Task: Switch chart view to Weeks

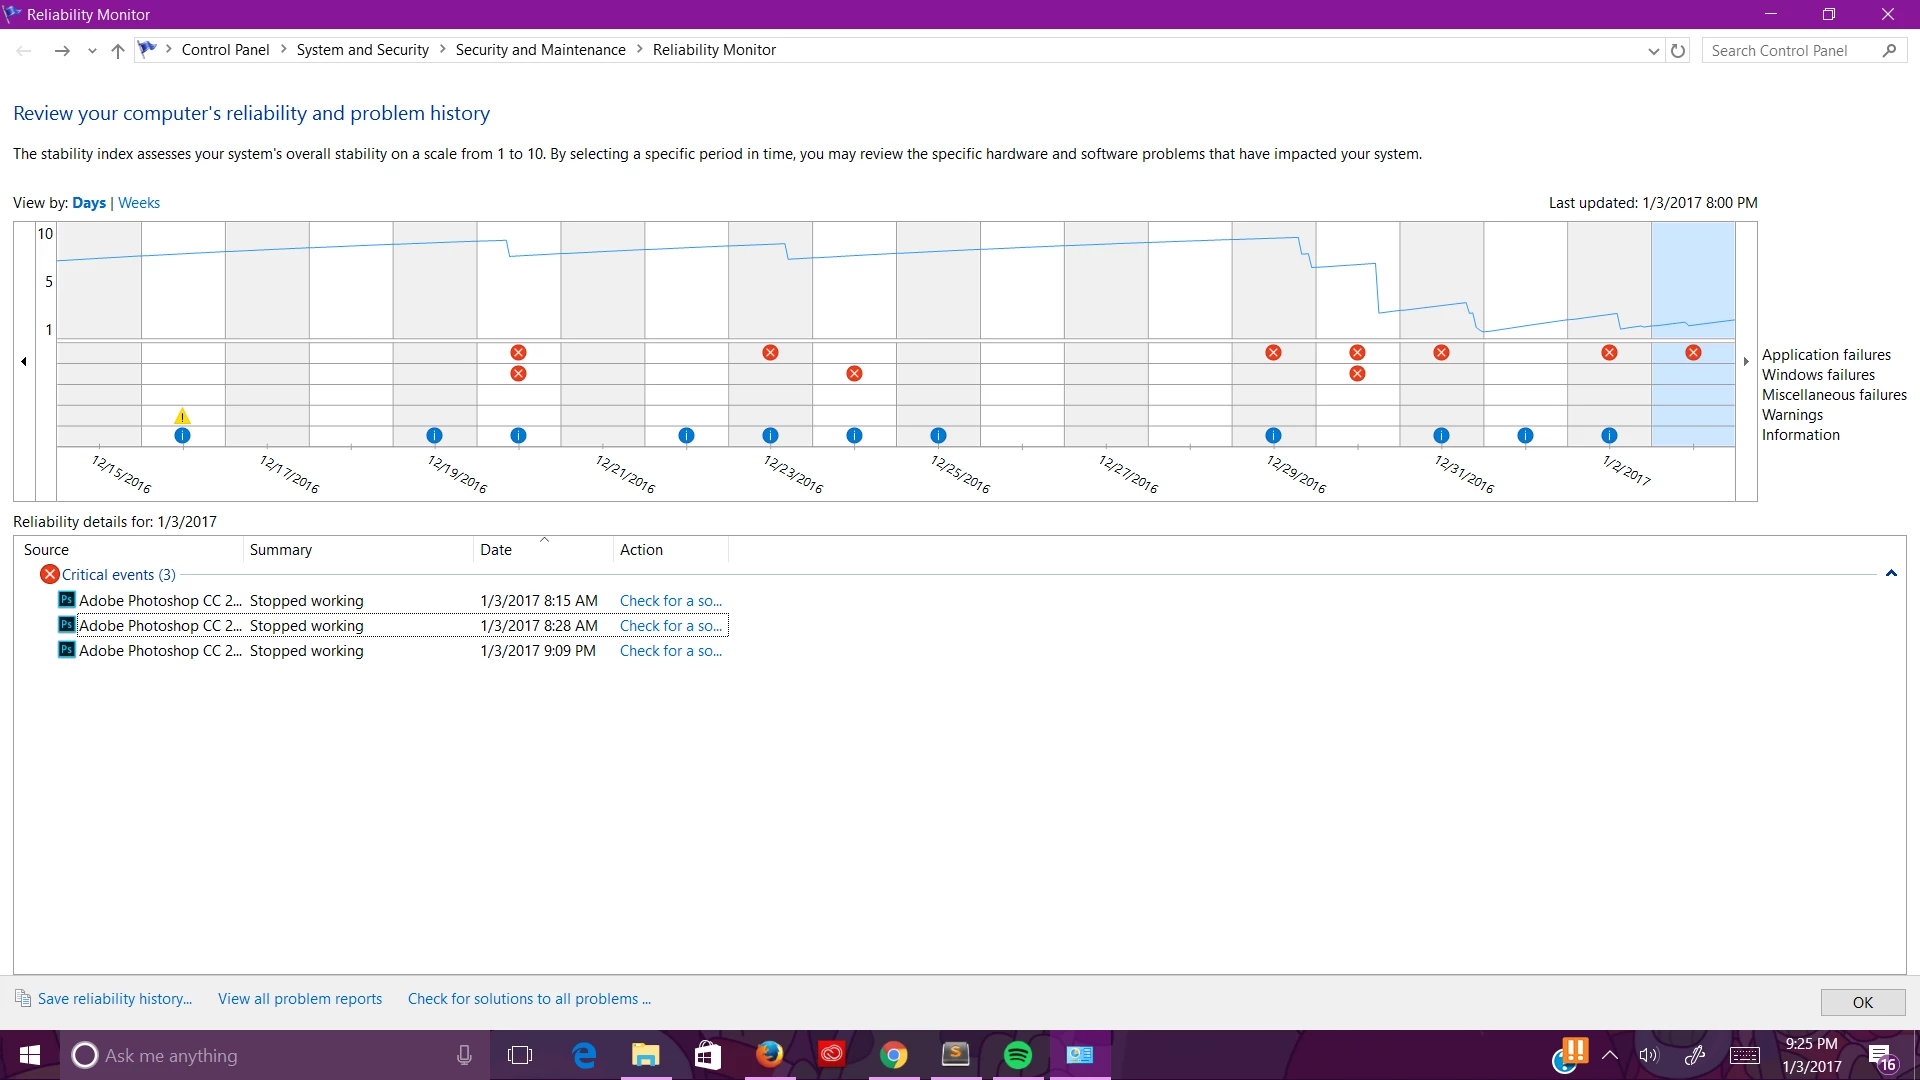Action: pyautogui.click(x=139, y=203)
